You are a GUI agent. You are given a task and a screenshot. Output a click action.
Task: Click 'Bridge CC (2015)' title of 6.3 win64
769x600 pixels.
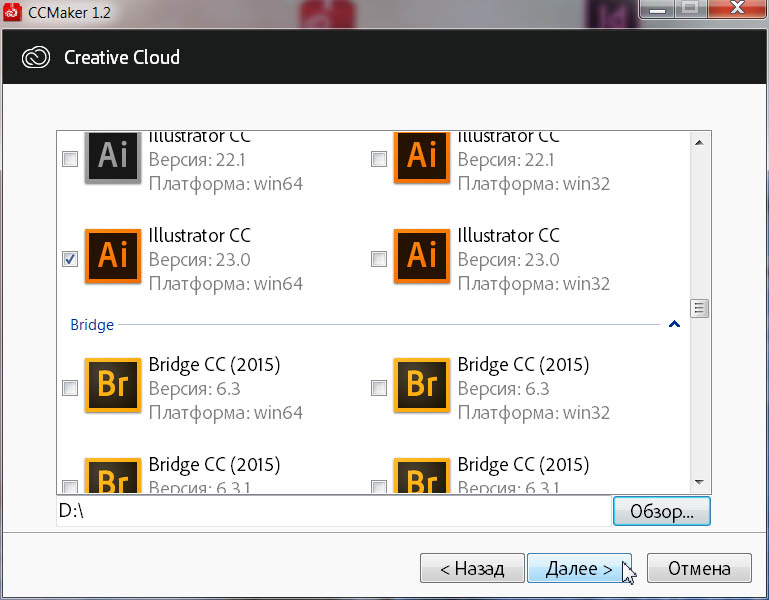click(x=214, y=365)
